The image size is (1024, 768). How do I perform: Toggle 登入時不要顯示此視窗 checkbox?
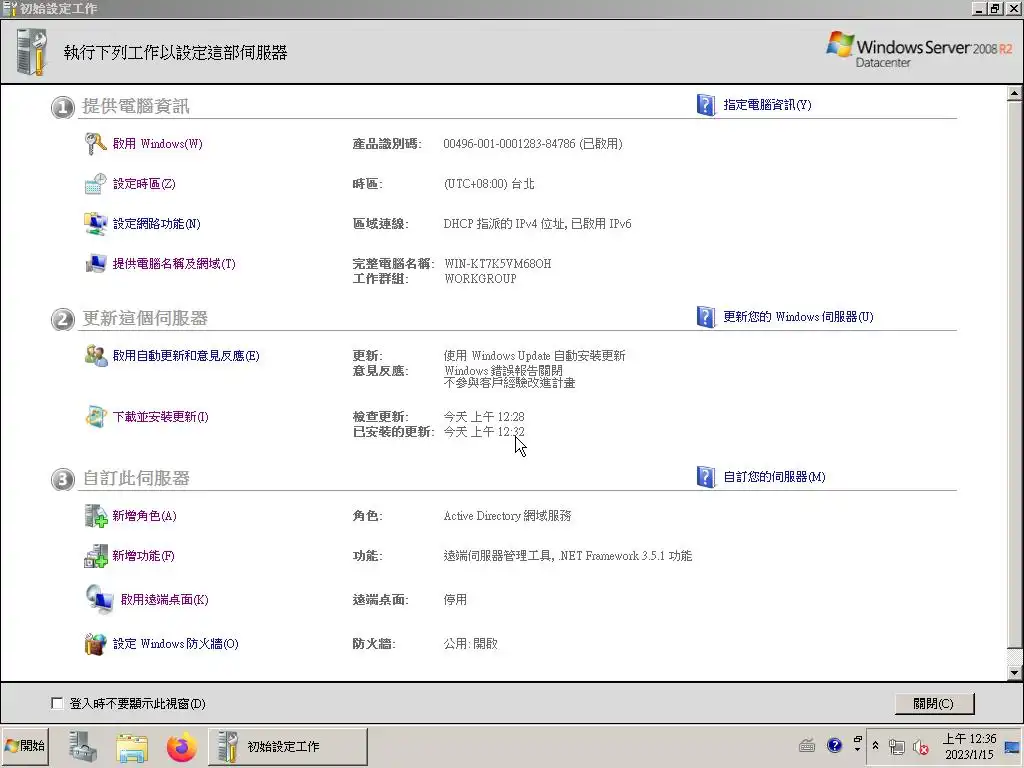(57, 703)
